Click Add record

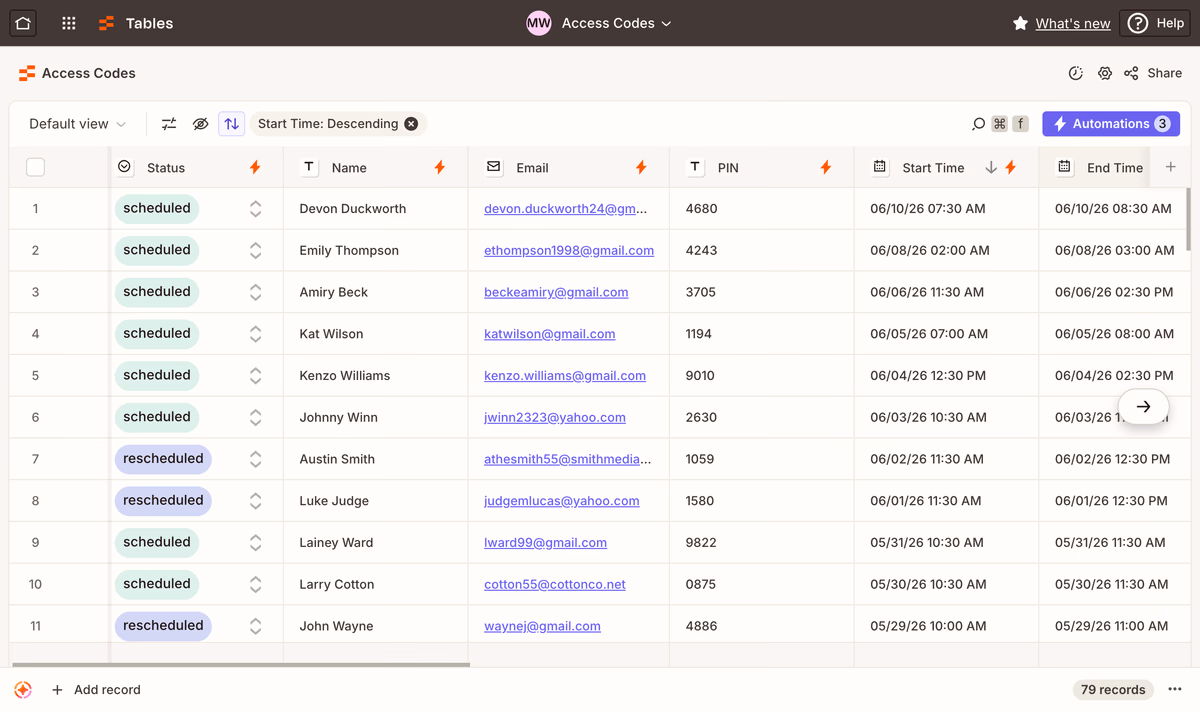pos(96,690)
